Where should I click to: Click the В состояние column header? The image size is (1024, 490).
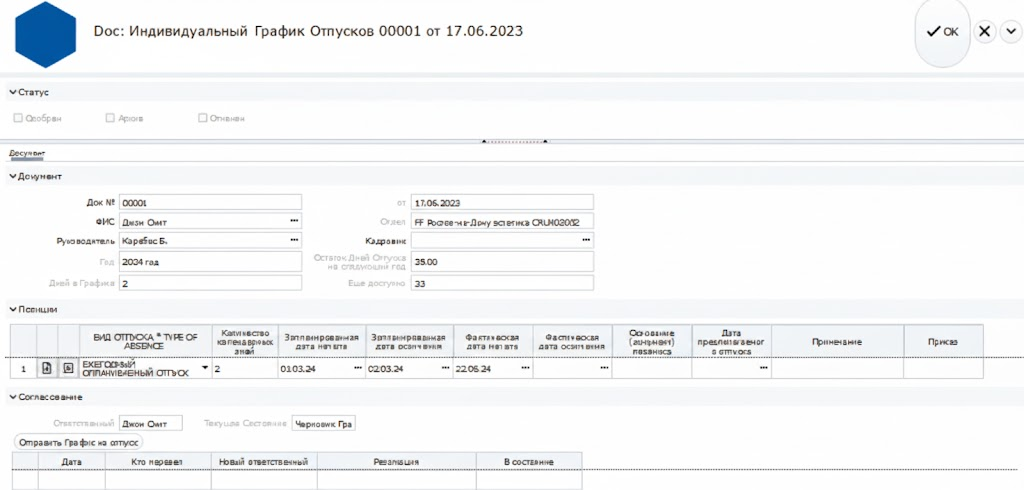[x=529, y=461]
